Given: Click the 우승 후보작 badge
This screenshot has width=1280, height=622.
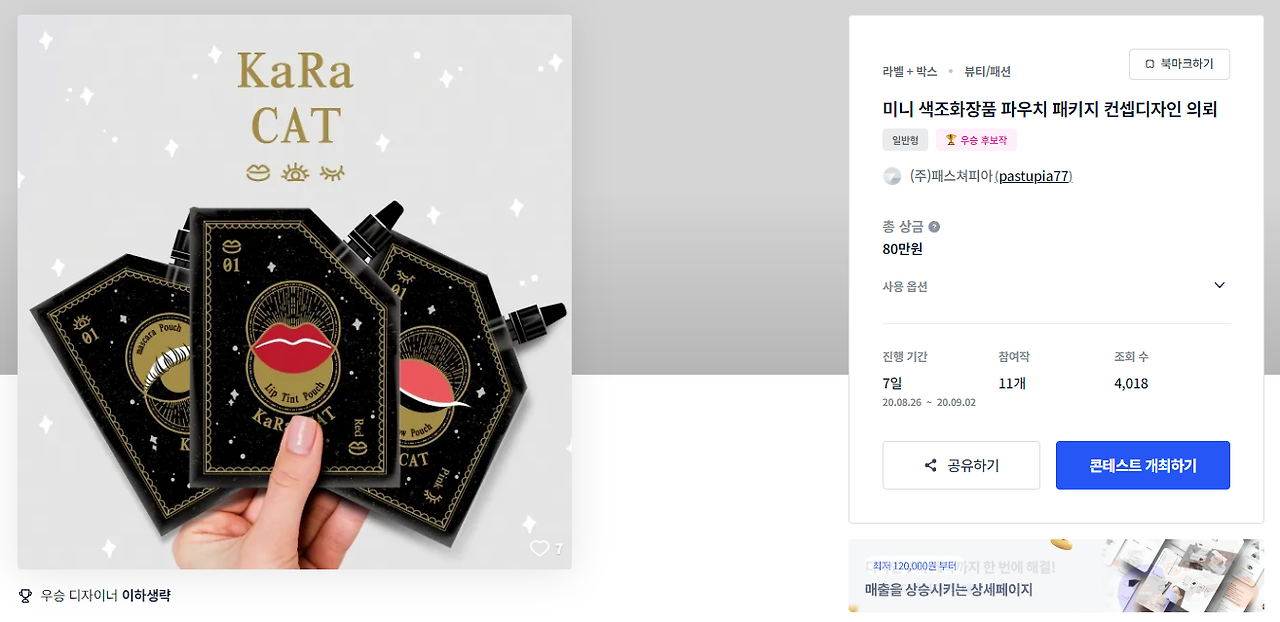Looking at the screenshot, I should click(976, 140).
